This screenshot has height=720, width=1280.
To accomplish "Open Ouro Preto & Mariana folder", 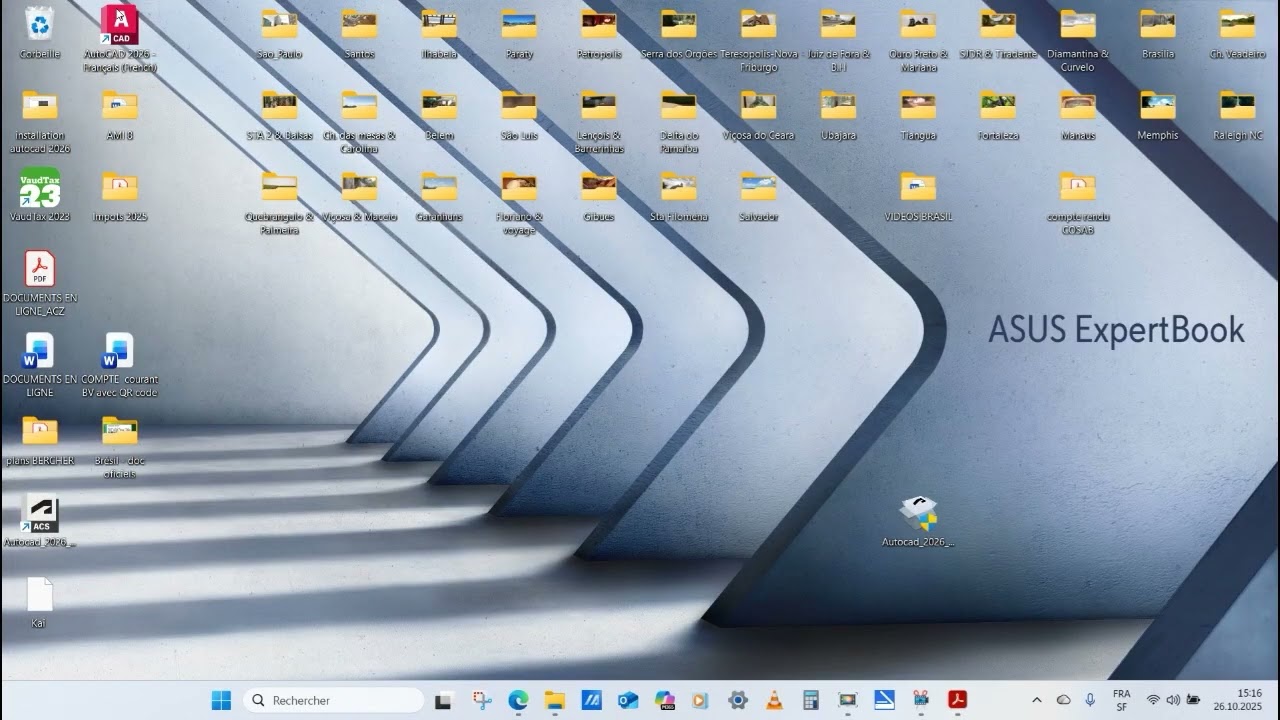I will tap(918, 39).
